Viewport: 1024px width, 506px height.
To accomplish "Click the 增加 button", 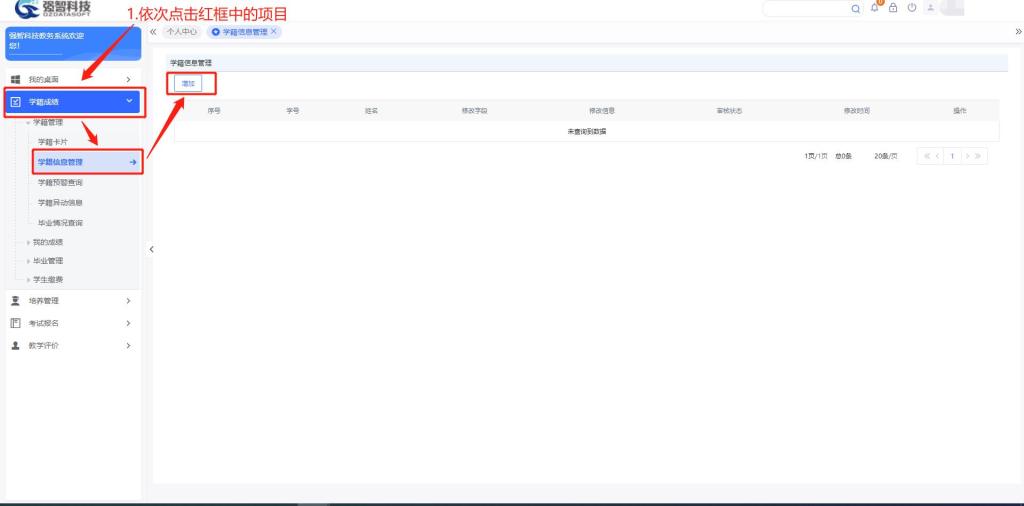I will pos(188,84).
